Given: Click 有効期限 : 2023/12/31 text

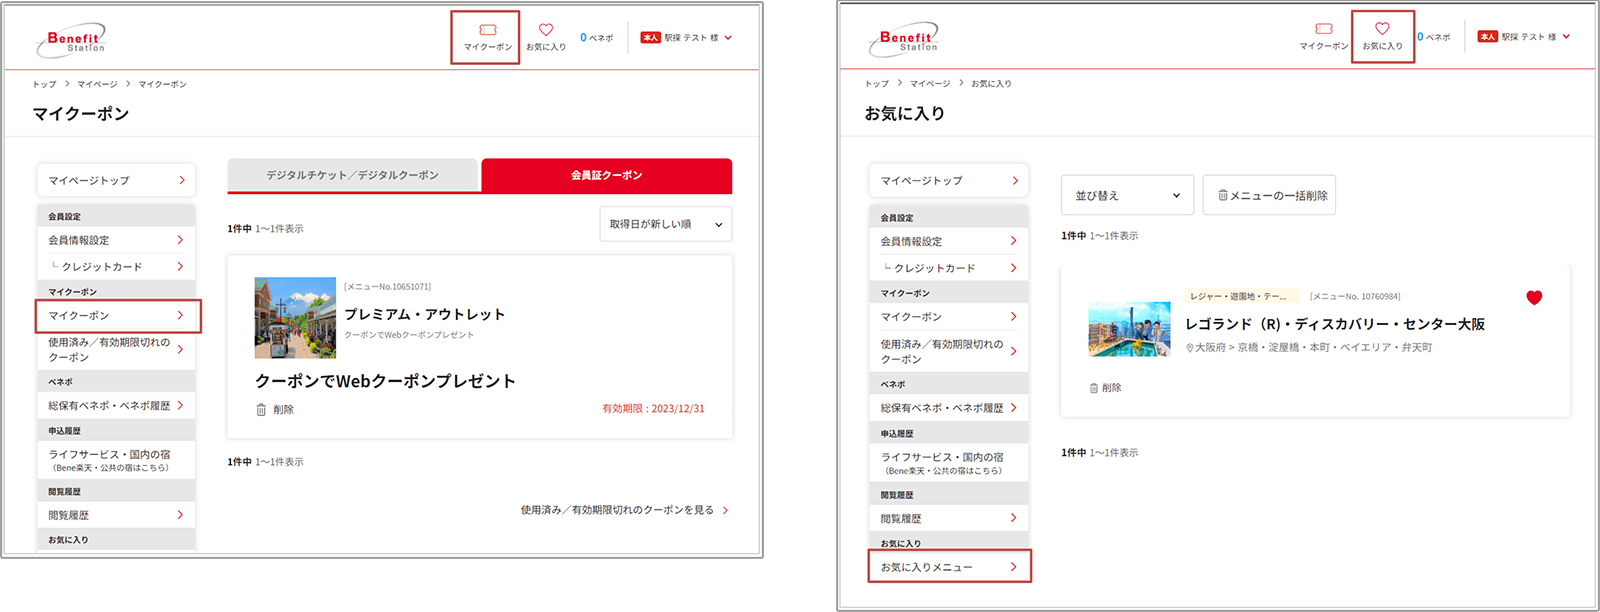Looking at the screenshot, I should pyautogui.click(x=653, y=409).
